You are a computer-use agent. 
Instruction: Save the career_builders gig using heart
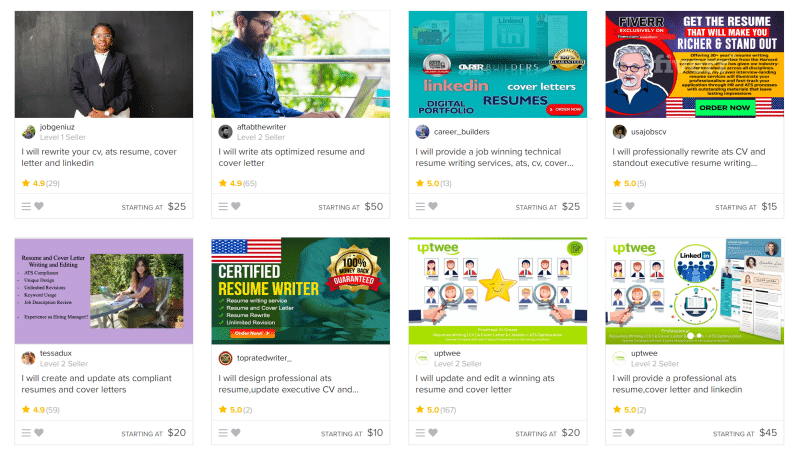pyautogui.click(x=433, y=206)
